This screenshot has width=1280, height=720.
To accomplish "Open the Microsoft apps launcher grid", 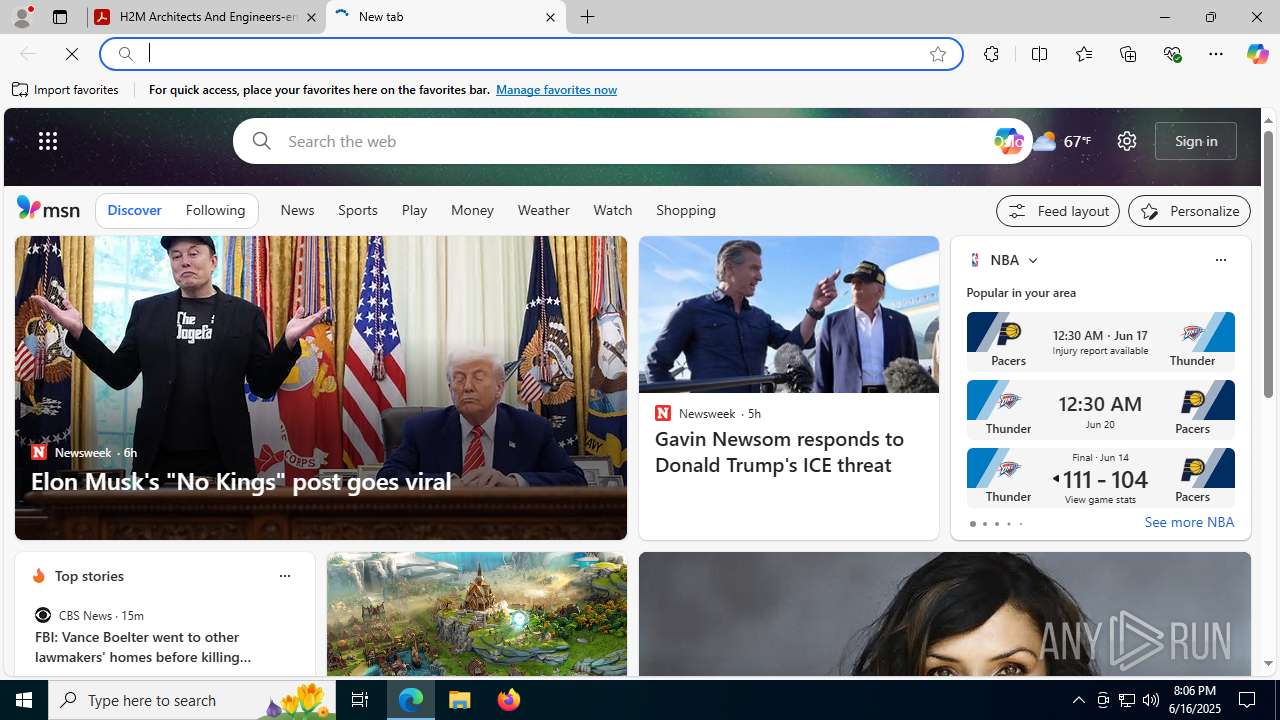I will pyautogui.click(x=48, y=141).
